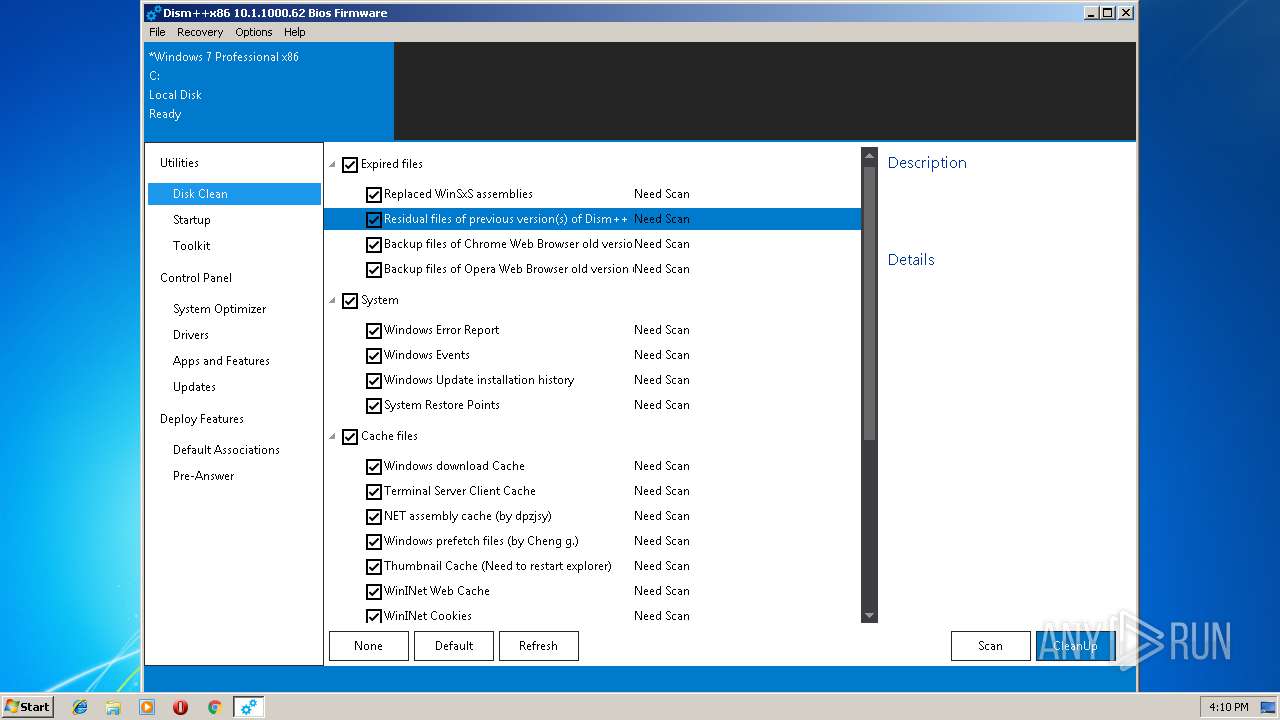Uncheck Windows prefetch files checkbox
Image resolution: width=1280 pixels, height=720 pixels.
374,541
